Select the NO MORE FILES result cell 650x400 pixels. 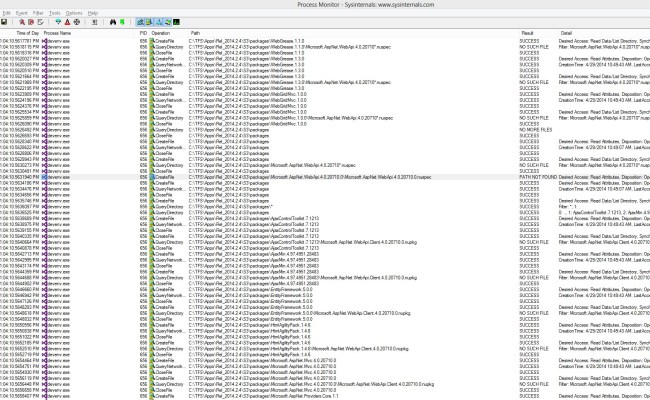tap(536, 130)
